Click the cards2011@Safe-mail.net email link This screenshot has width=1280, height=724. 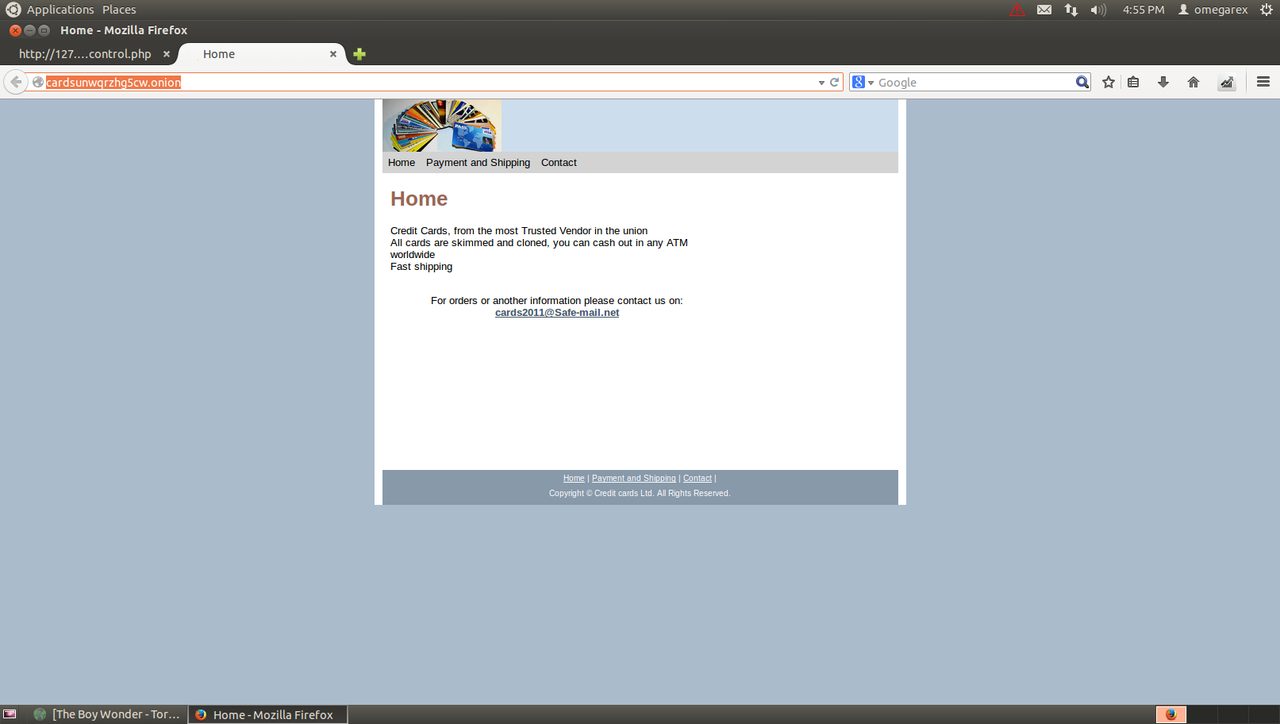557,313
